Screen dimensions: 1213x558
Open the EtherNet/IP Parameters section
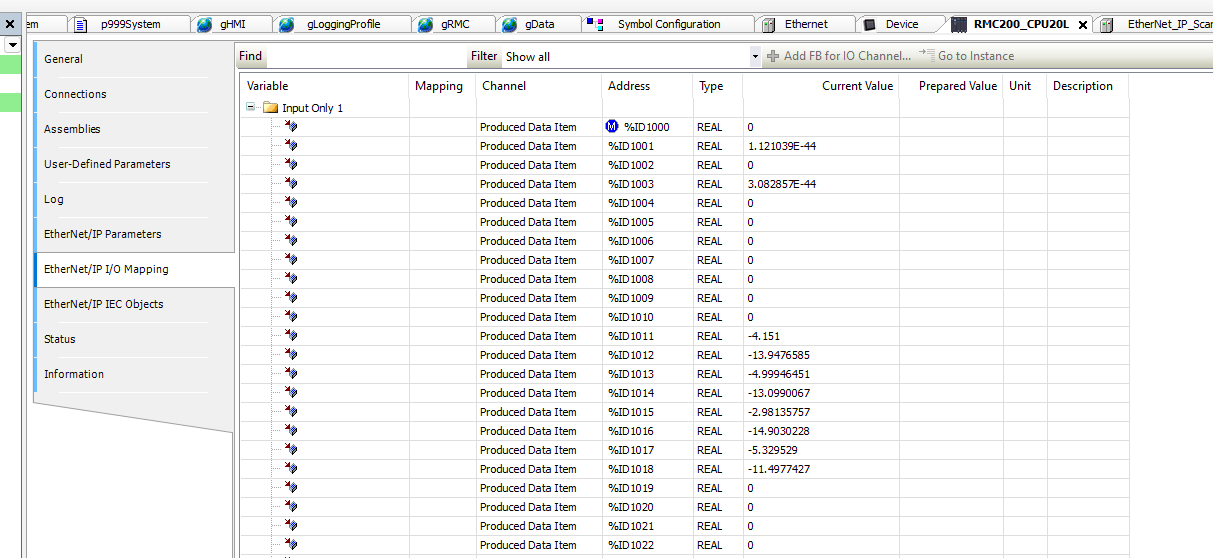(x=102, y=234)
